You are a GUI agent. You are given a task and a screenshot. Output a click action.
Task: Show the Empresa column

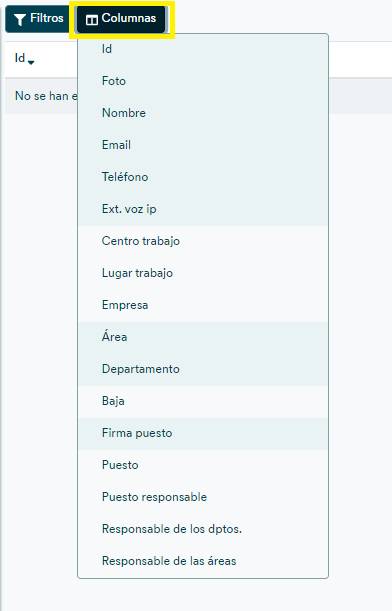(203, 305)
